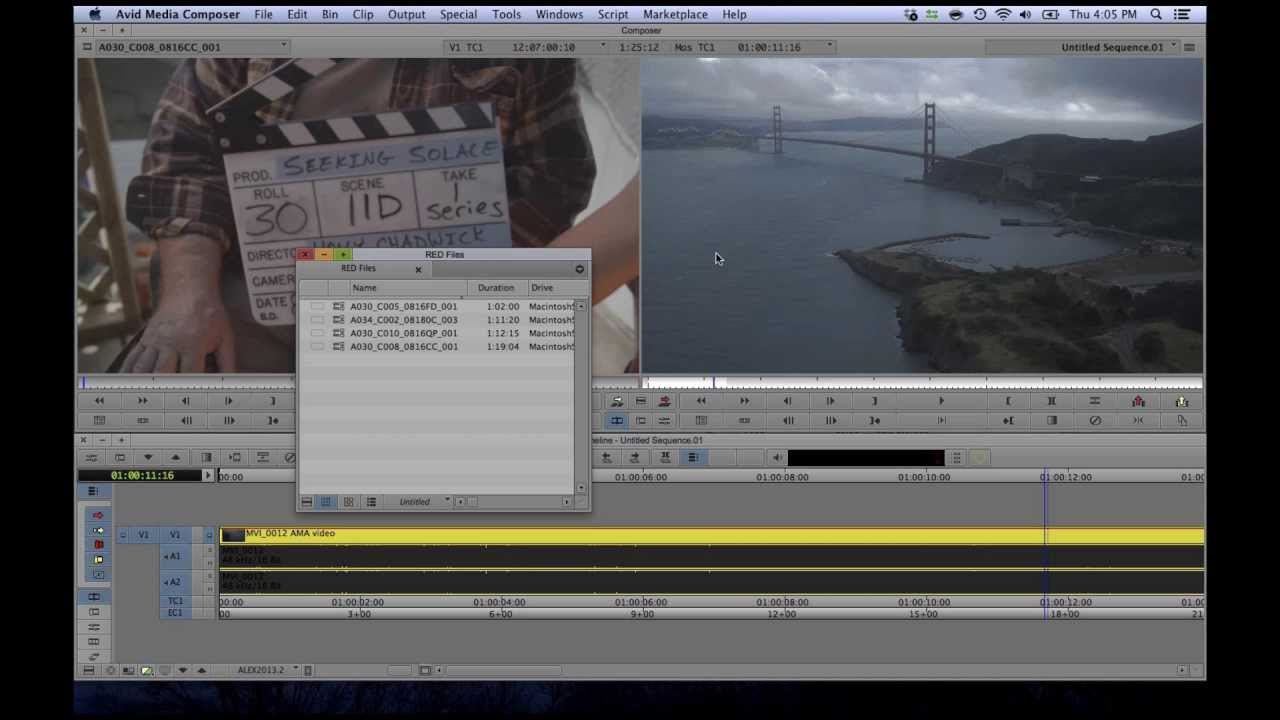Select yellow Ripple Trim in Smart Tool

click(x=98, y=560)
